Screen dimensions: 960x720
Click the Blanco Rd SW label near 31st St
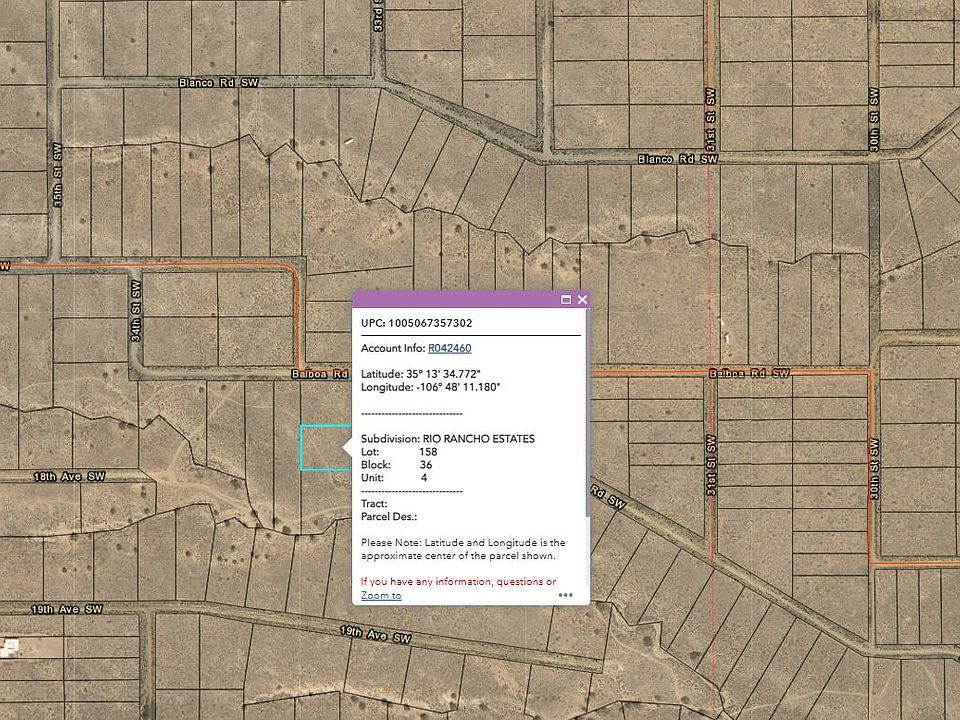point(677,159)
